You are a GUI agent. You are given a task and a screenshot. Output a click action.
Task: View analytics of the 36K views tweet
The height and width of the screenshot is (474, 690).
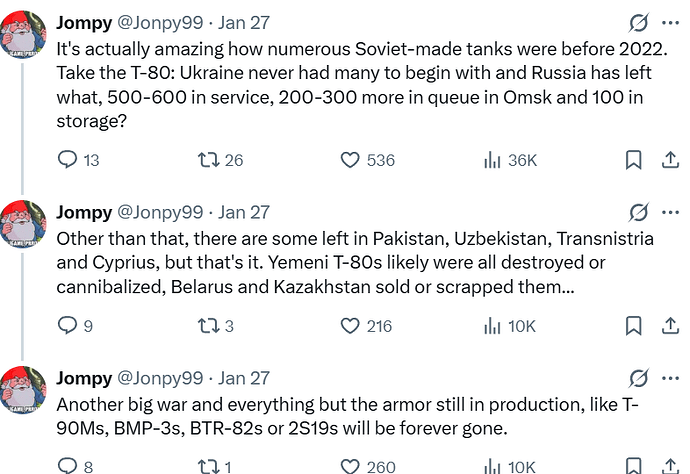coord(492,160)
